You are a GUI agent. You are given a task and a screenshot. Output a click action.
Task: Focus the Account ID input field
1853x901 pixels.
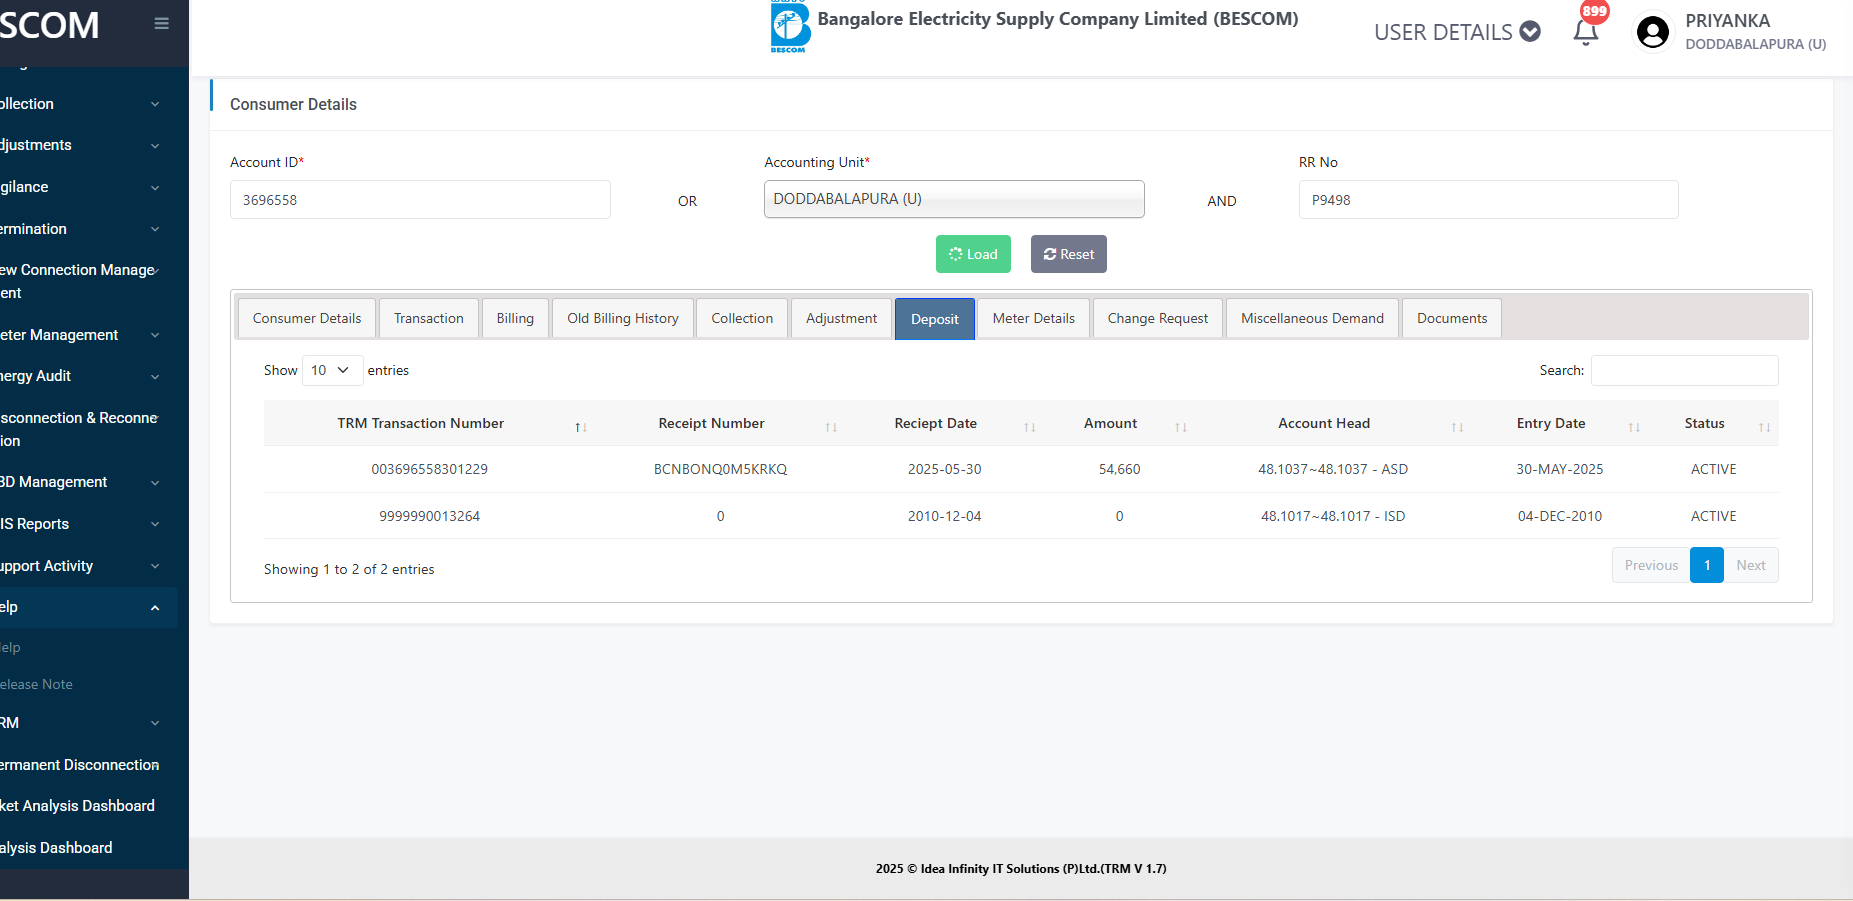pos(420,199)
